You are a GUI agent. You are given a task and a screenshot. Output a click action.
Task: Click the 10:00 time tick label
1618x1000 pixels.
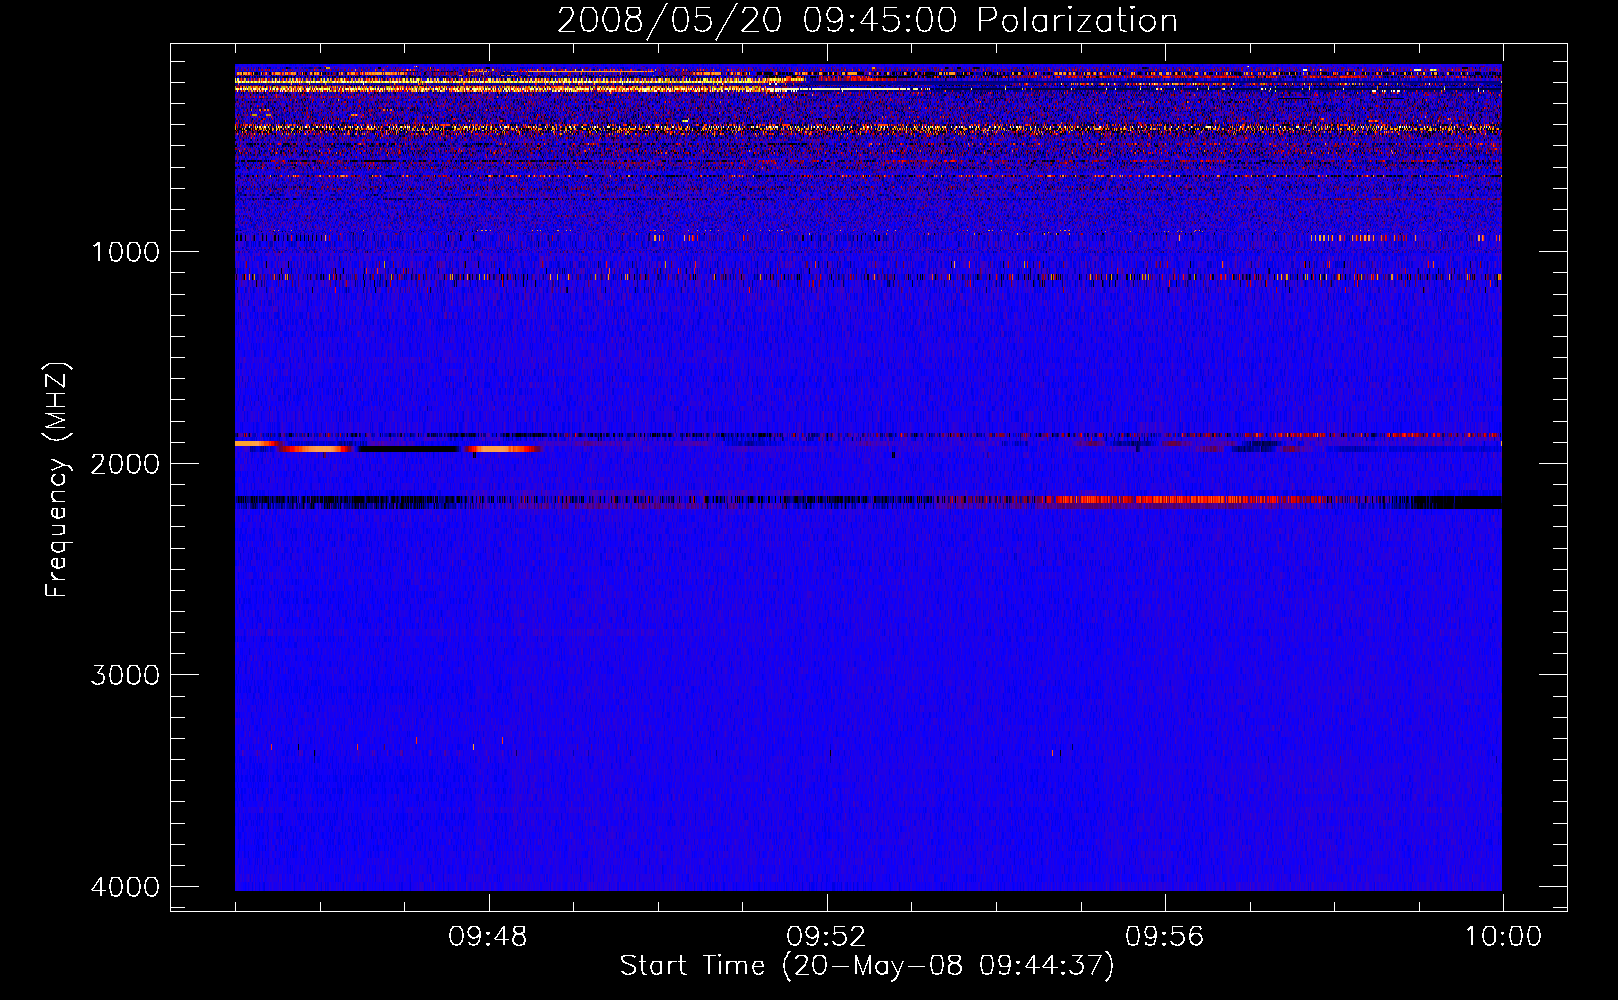[x=1503, y=937]
